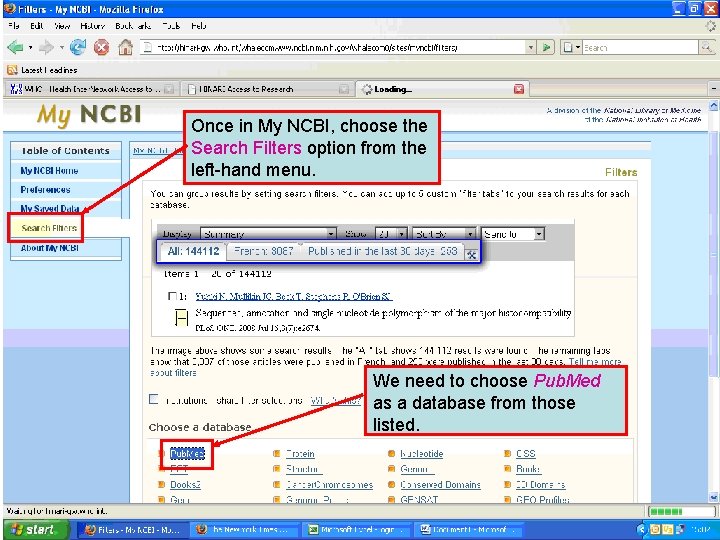This screenshot has width=720, height=540.
Task: Choose the CancerChromosomes database
Action: pyautogui.click(x=329, y=484)
